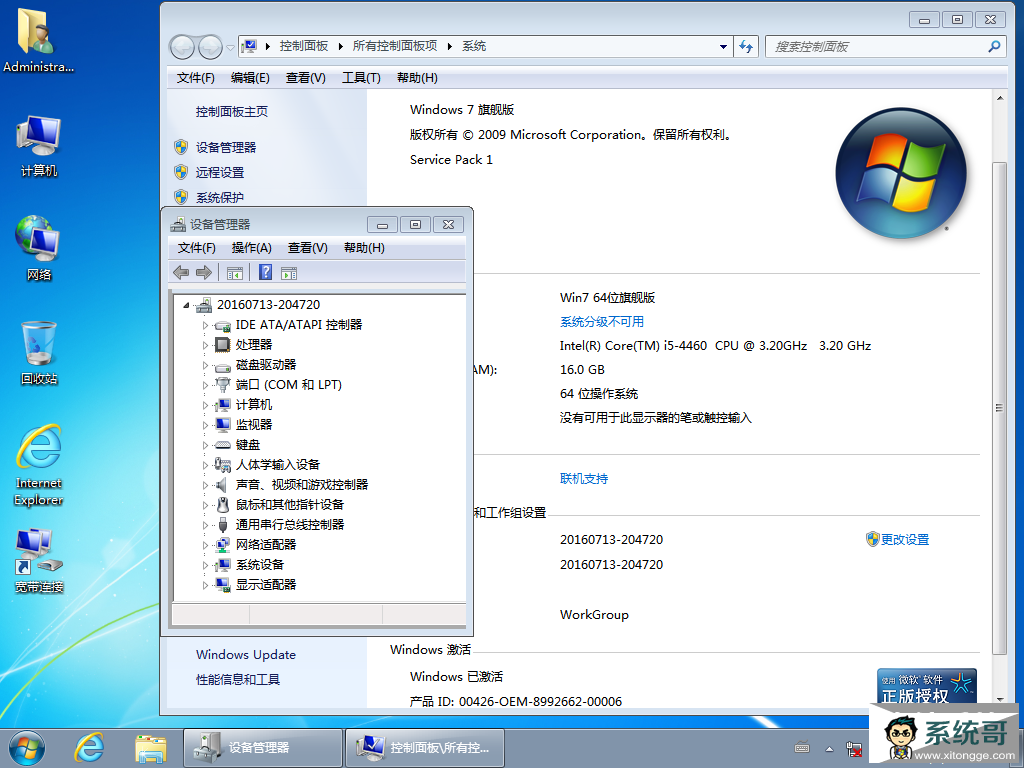Click the forward arrow in Device Manager toolbar

(x=204, y=272)
